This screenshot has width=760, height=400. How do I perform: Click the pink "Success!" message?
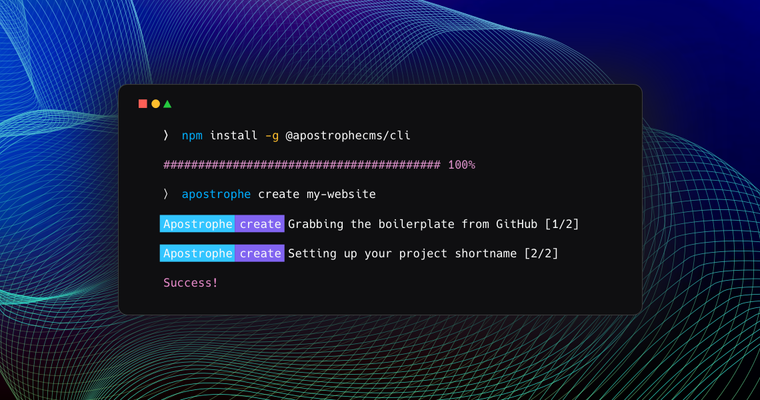click(190, 283)
